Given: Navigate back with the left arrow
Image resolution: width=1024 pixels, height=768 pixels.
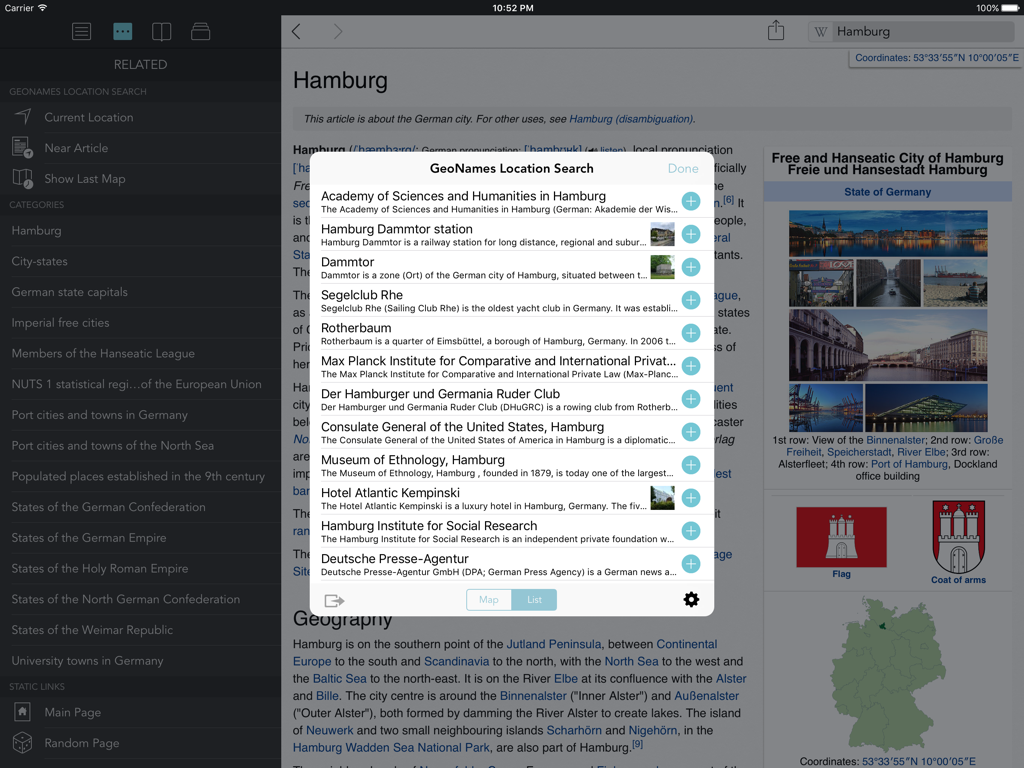Looking at the screenshot, I should (296, 31).
